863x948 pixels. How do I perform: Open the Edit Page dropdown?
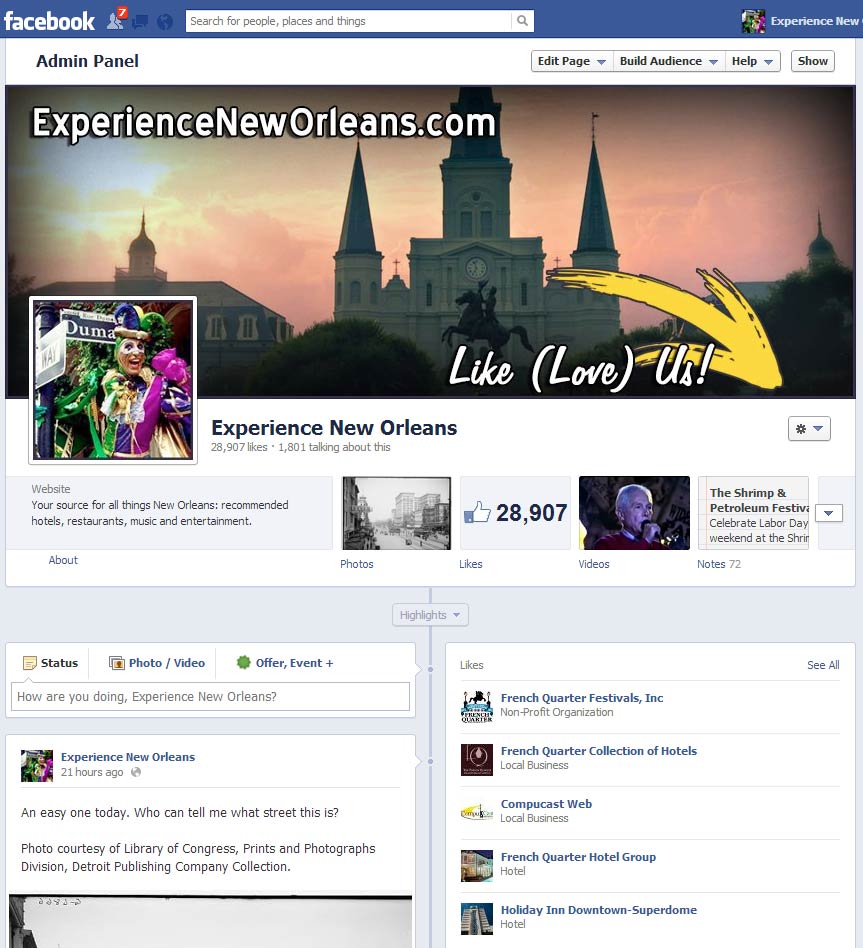pyautogui.click(x=572, y=61)
